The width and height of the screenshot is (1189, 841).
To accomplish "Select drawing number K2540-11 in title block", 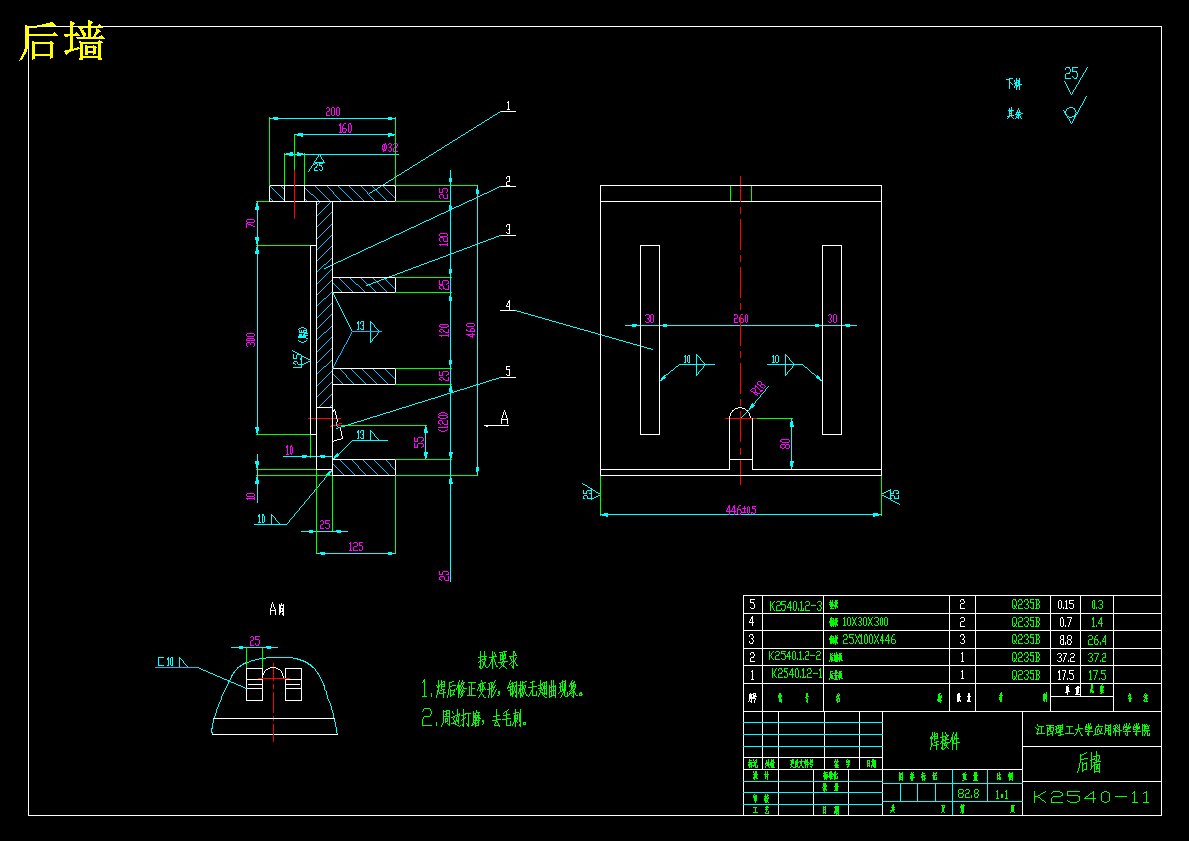I will pos(1092,797).
